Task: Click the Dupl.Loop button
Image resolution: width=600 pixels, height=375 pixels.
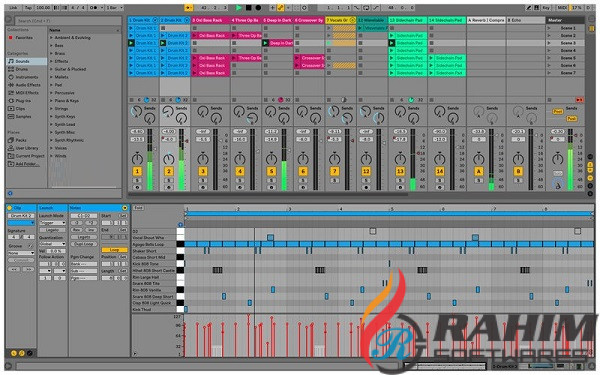Action: (84, 244)
